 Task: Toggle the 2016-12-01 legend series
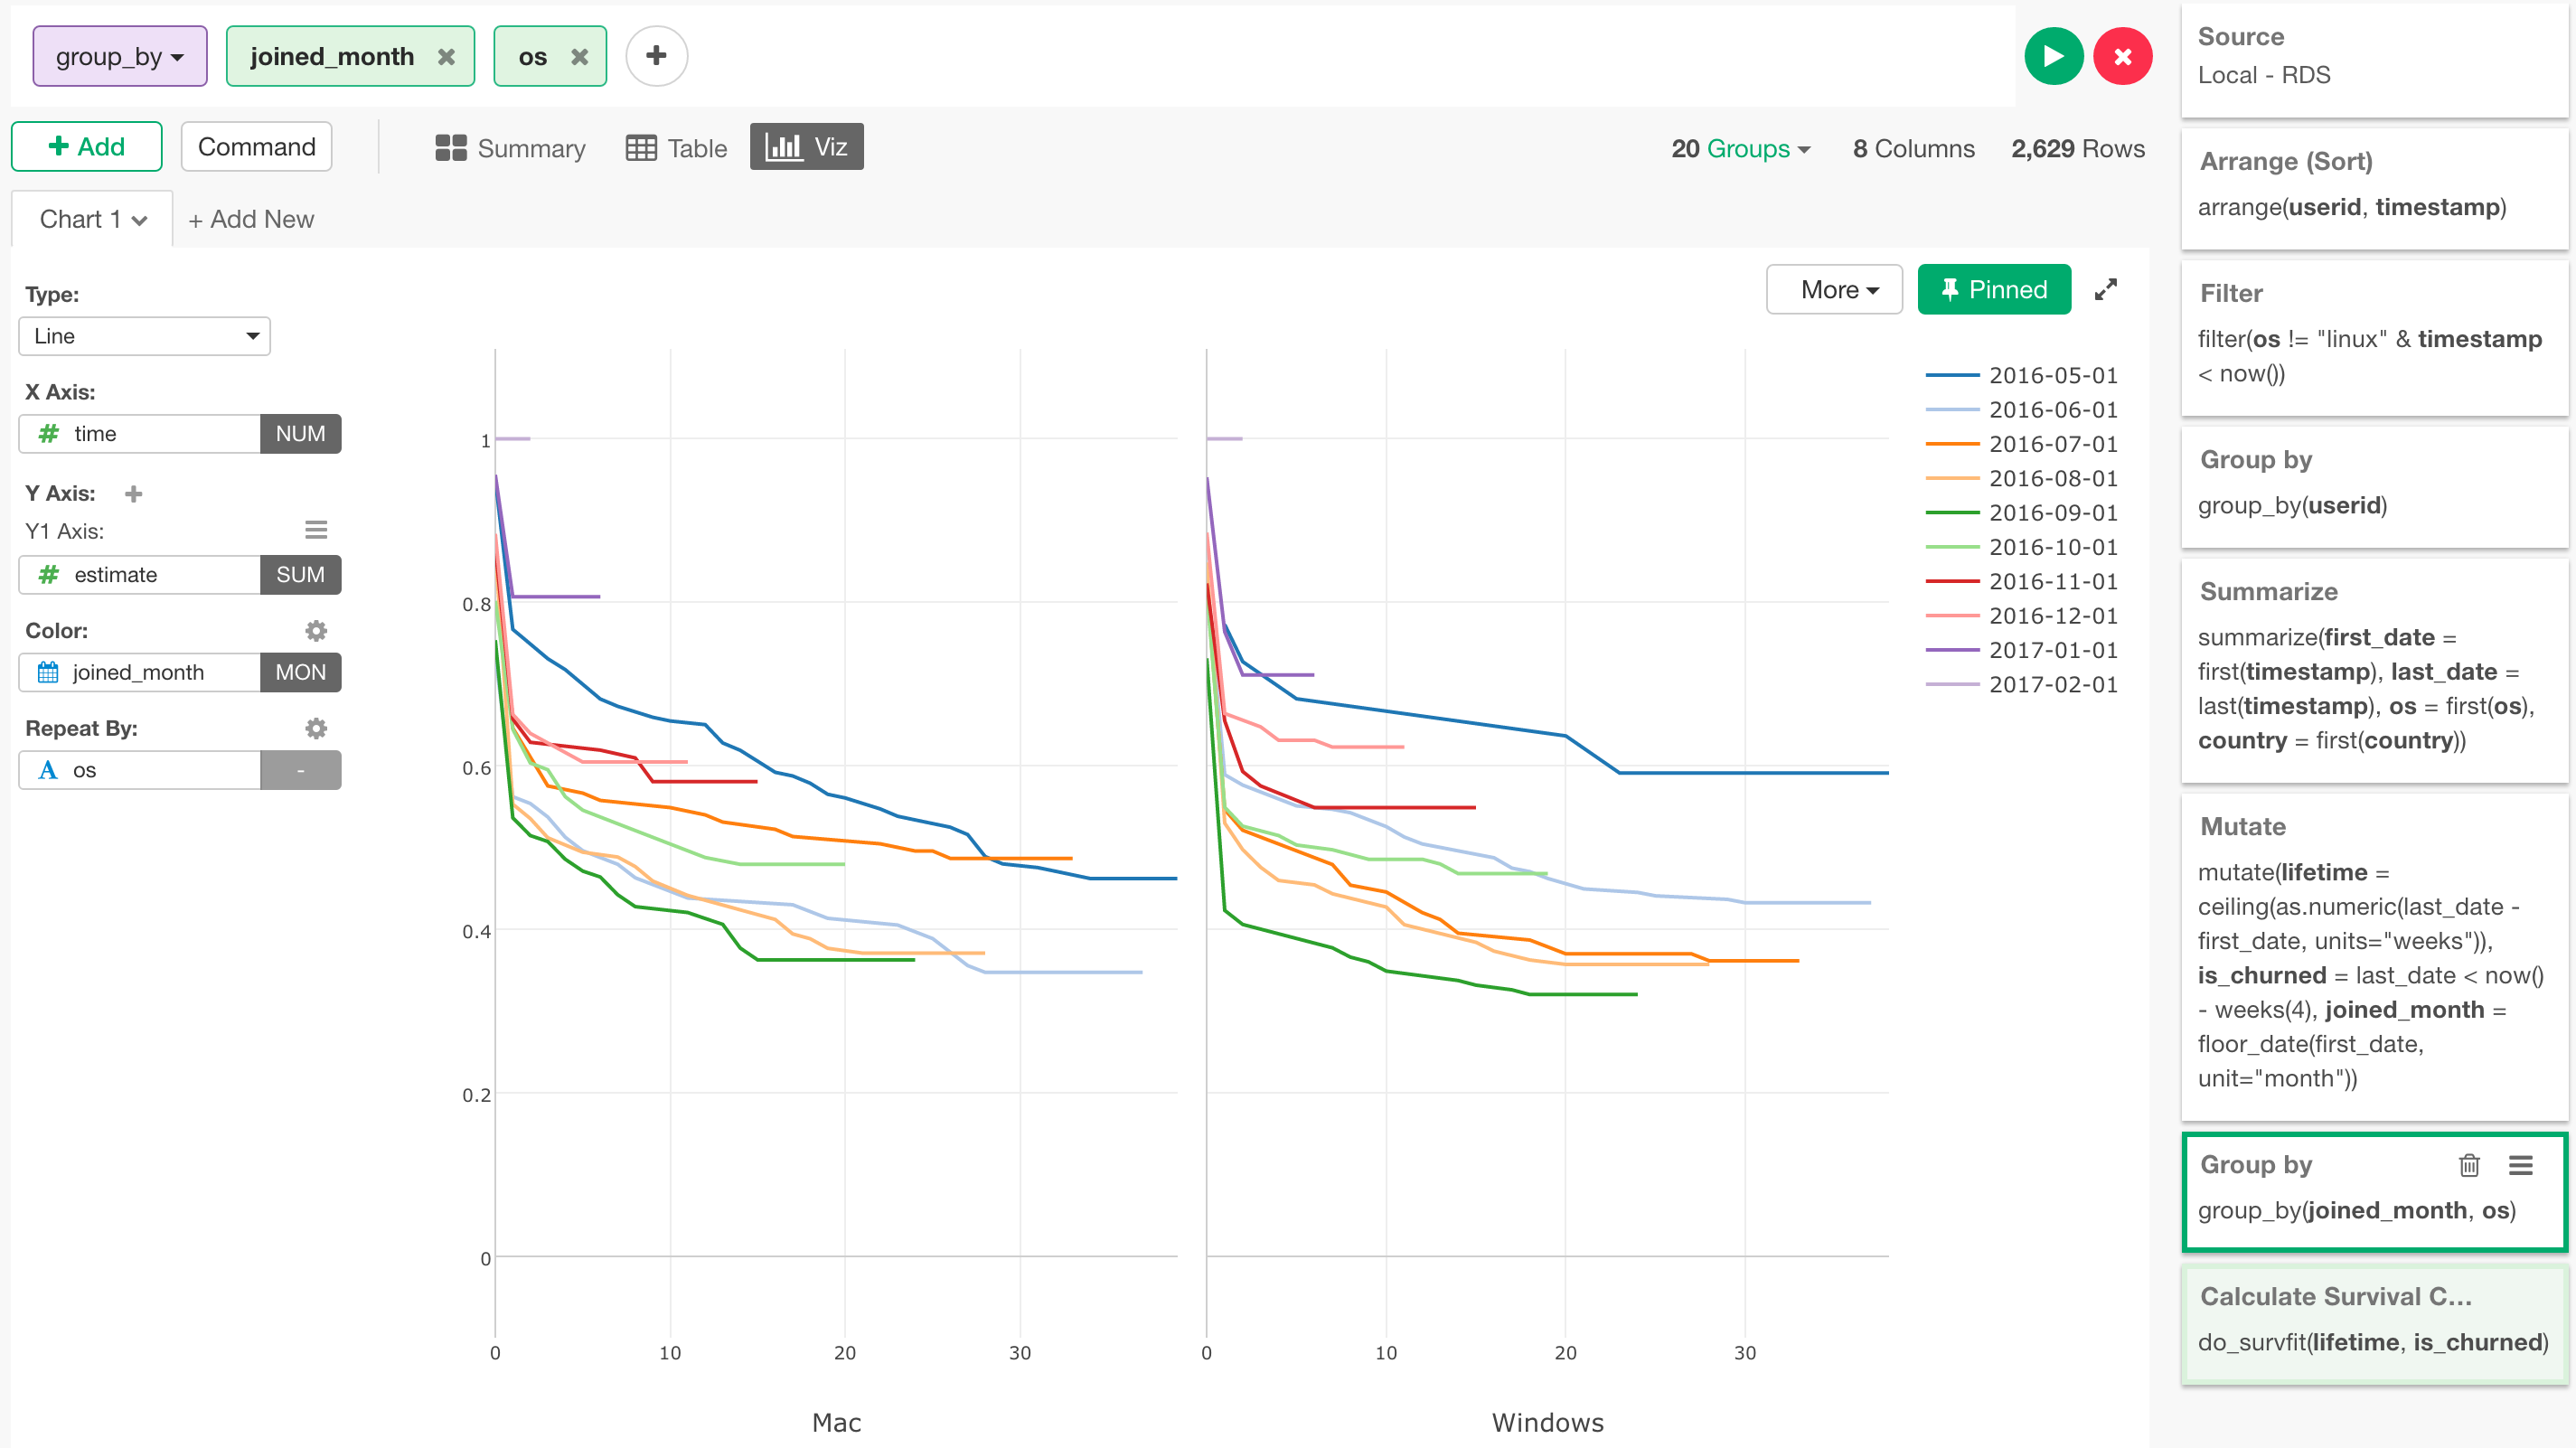point(2022,615)
